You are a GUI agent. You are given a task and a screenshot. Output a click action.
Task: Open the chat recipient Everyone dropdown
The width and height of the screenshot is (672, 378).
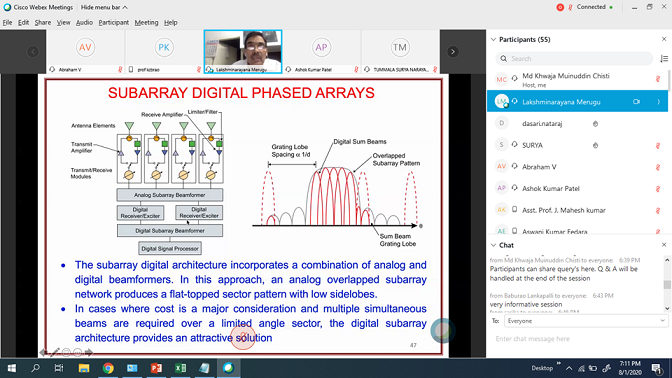[586, 321]
